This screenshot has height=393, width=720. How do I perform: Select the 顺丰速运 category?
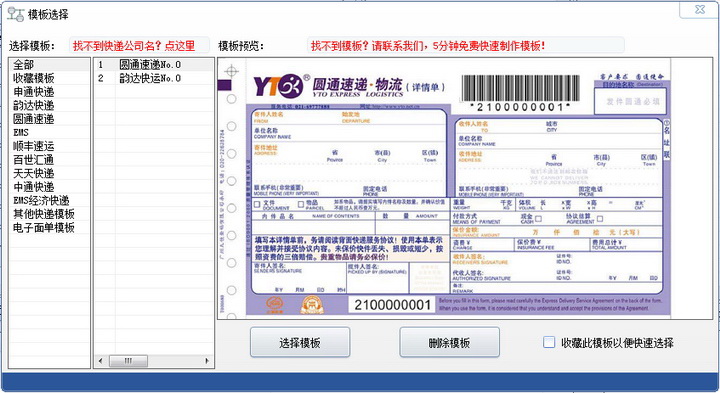pos(50,146)
